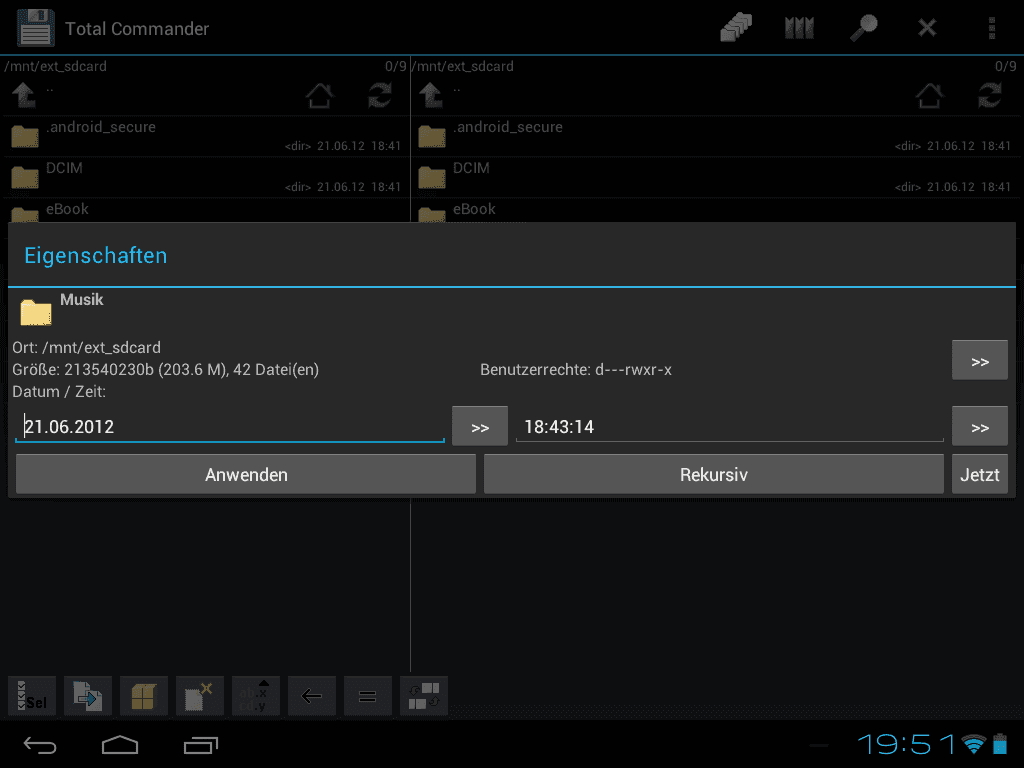Tap the pack archive icon in bottom toolbar
The width and height of the screenshot is (1024, 768).
click(144, 696)
